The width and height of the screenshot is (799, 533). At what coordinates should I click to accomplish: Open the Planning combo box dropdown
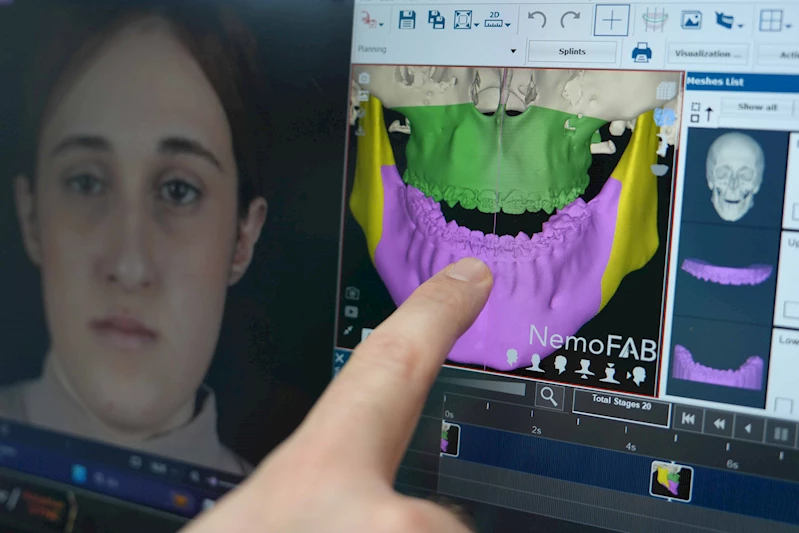[x=513, y=51]
